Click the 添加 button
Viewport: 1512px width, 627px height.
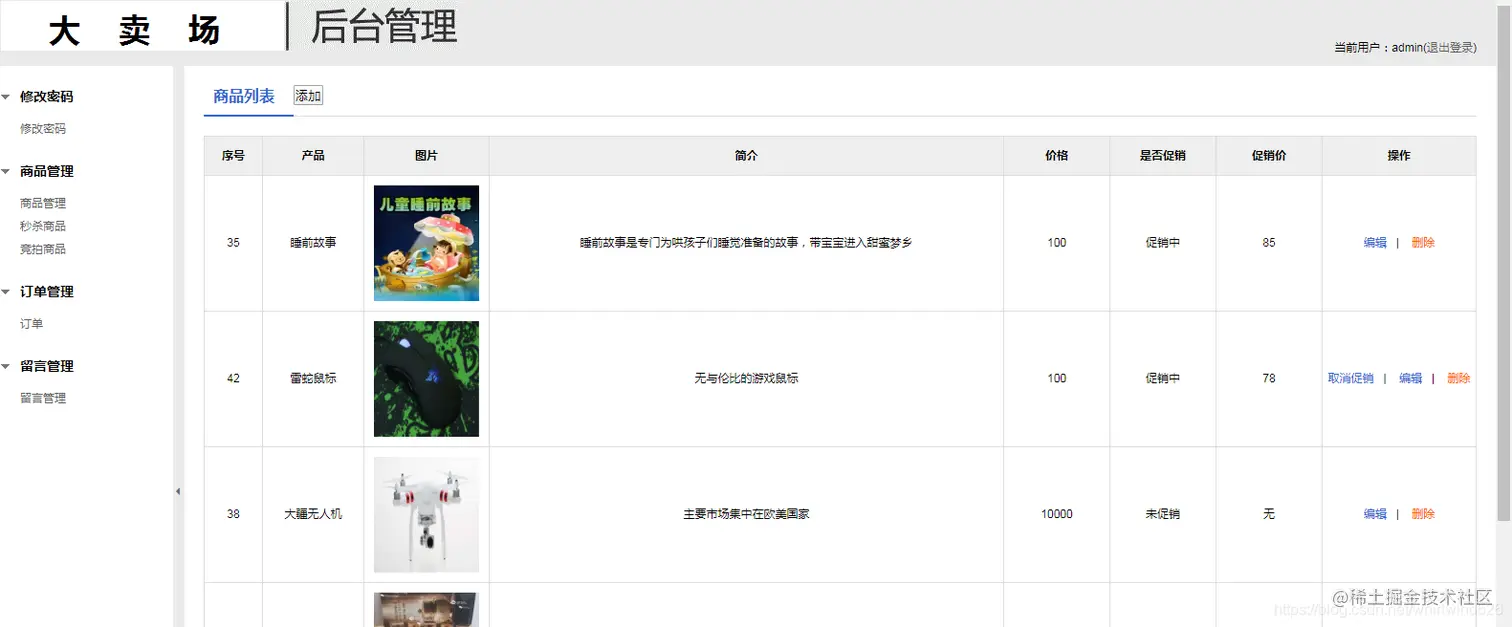click(308, 96)
